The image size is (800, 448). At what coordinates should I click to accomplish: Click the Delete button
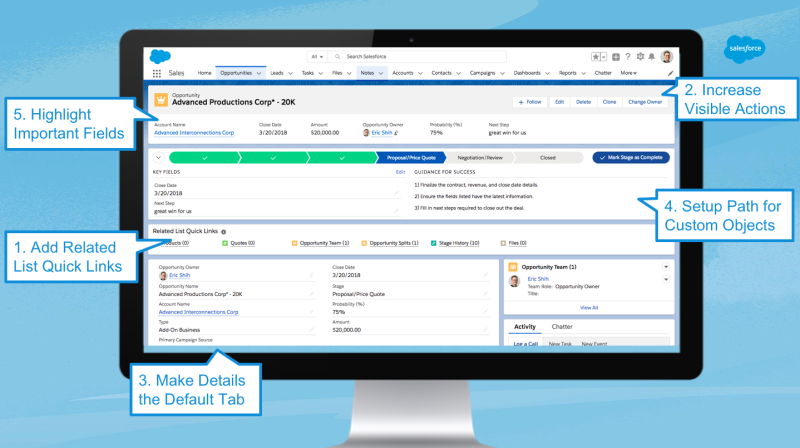[583, 102]
